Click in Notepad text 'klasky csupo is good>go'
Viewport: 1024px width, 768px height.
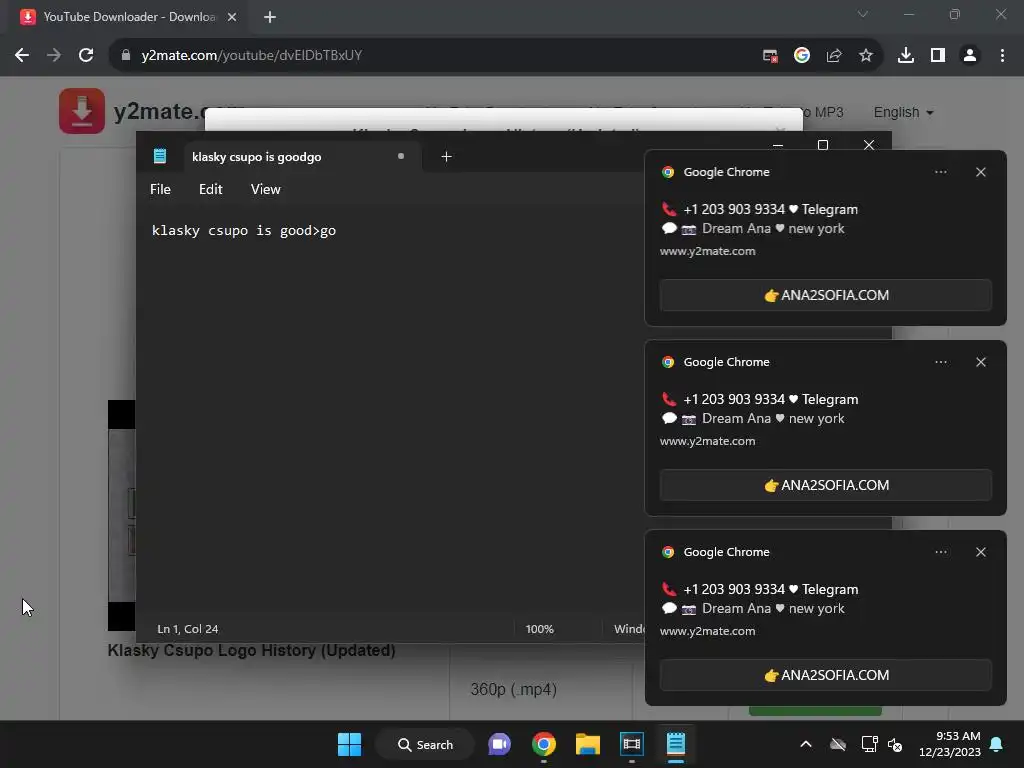[x=244, y=231]
